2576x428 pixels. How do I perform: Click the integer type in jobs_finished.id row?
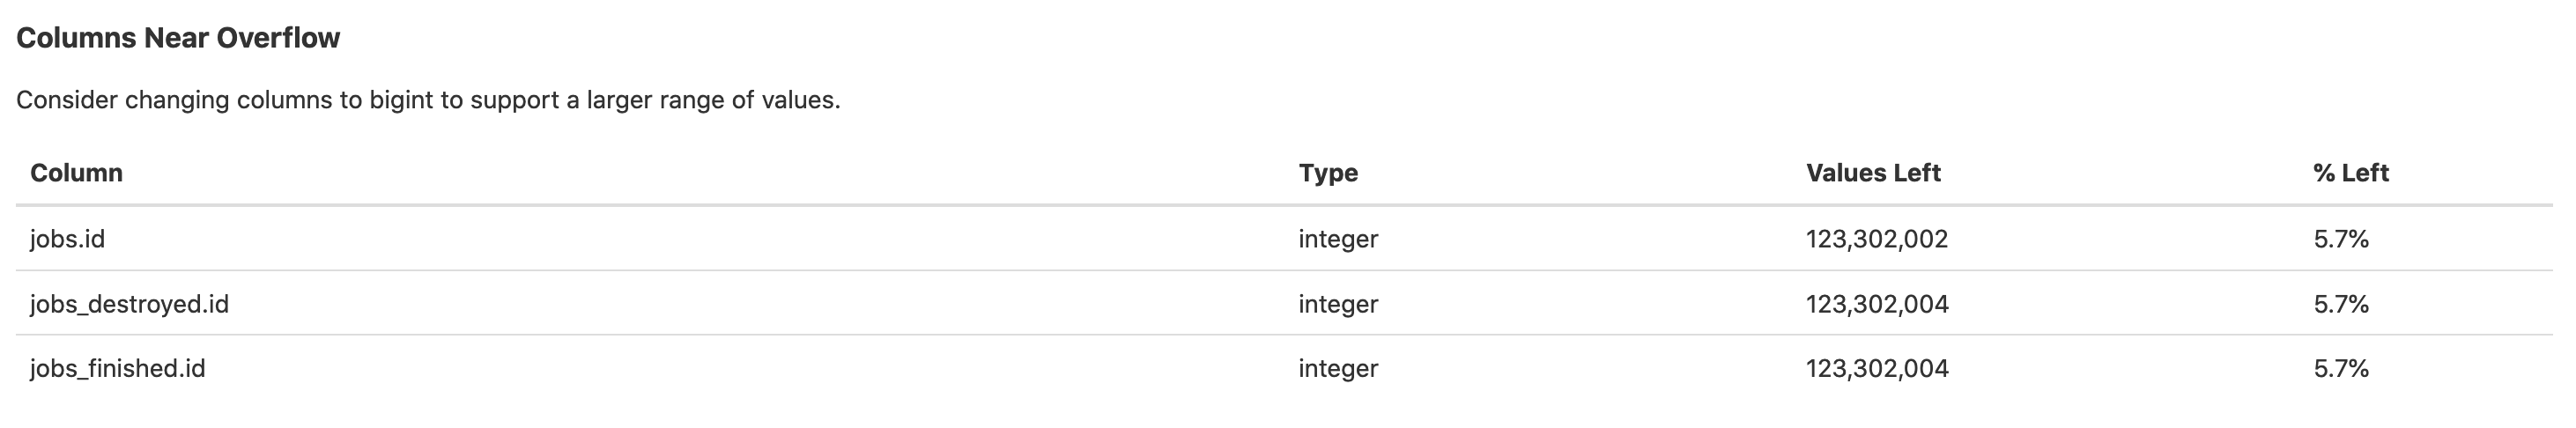(1338, 369)
